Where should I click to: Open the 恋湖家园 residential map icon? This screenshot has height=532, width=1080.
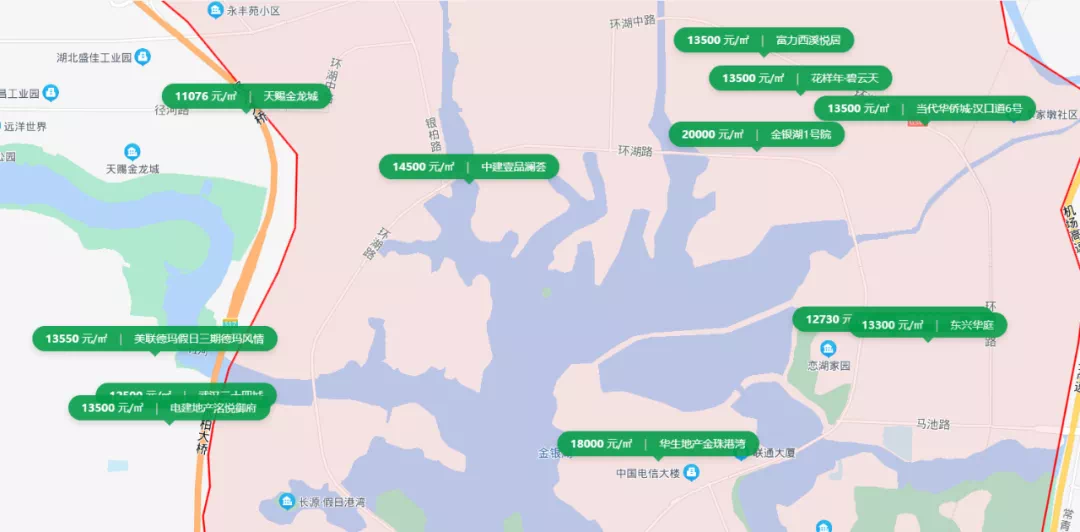(x=829, y=346)
